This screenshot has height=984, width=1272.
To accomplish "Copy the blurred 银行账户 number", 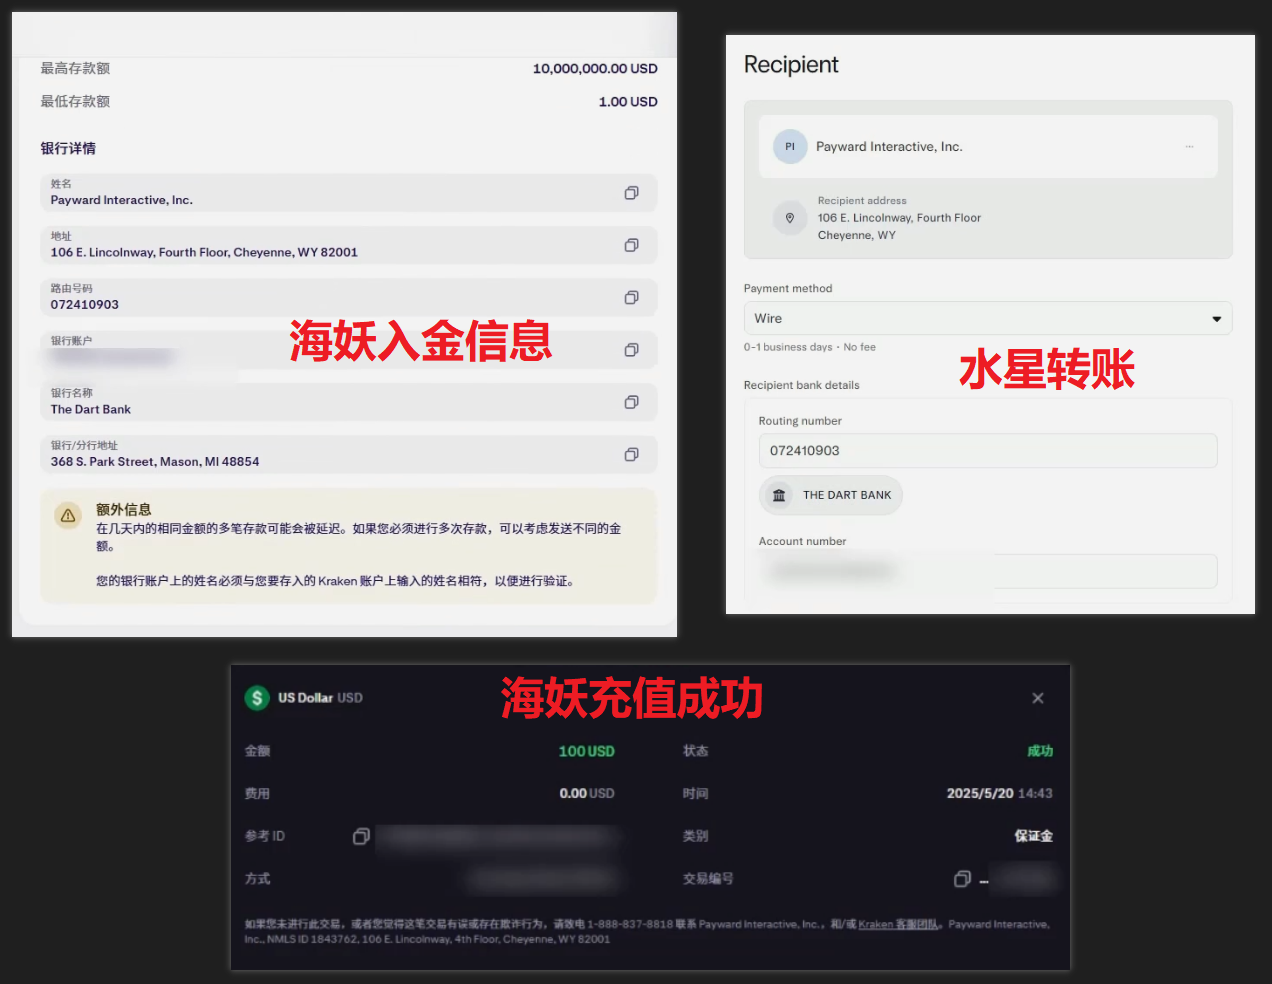I will 631,350.
